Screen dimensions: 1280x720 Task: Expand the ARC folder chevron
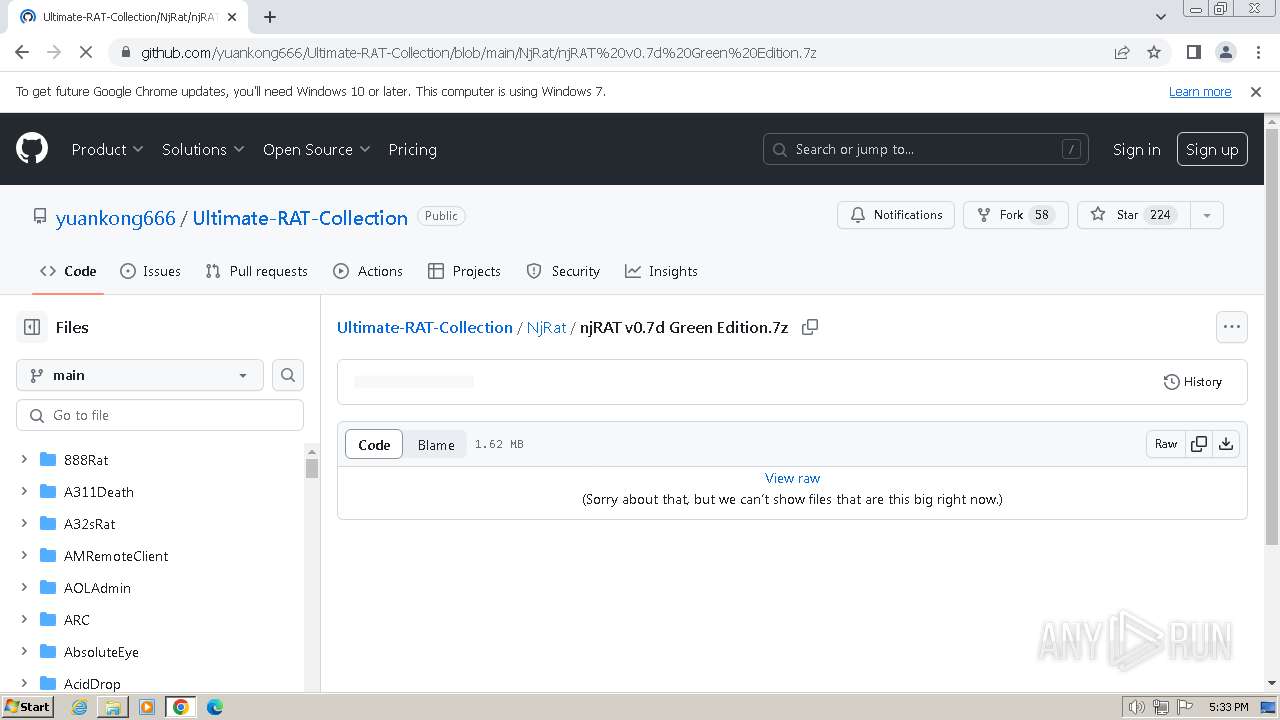tap(24, 620)
